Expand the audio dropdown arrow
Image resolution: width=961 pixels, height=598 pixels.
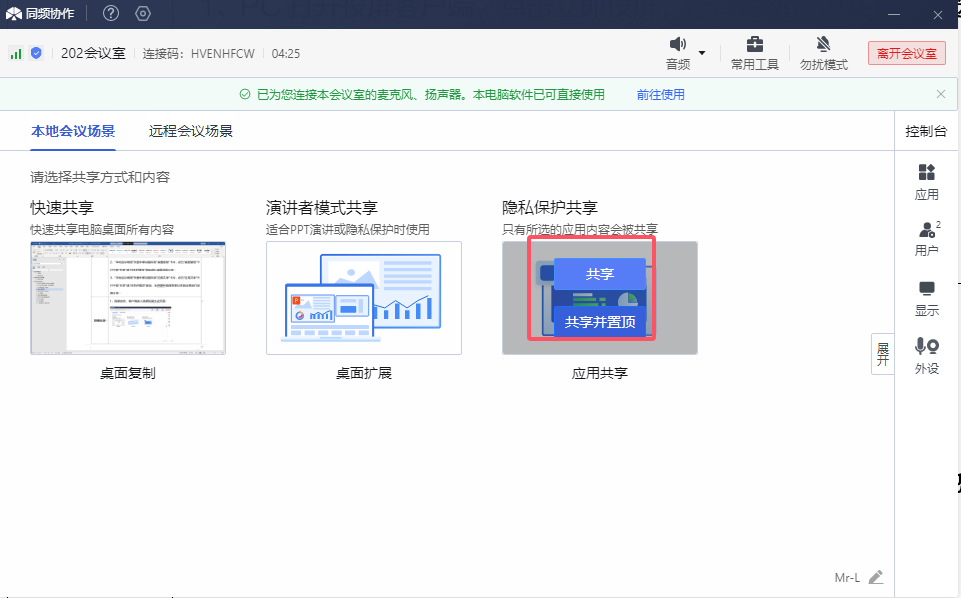coord(702,53)
